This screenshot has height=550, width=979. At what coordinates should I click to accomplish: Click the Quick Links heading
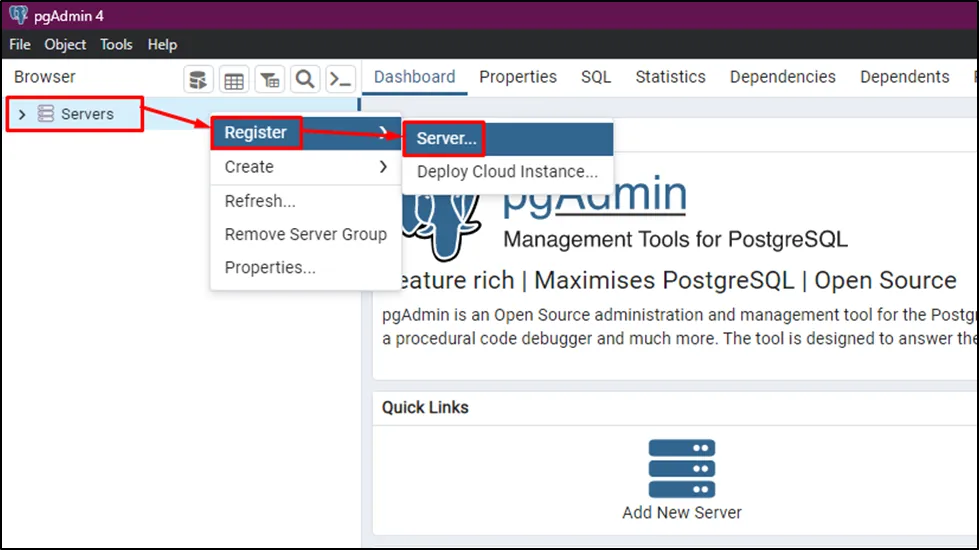425,408
